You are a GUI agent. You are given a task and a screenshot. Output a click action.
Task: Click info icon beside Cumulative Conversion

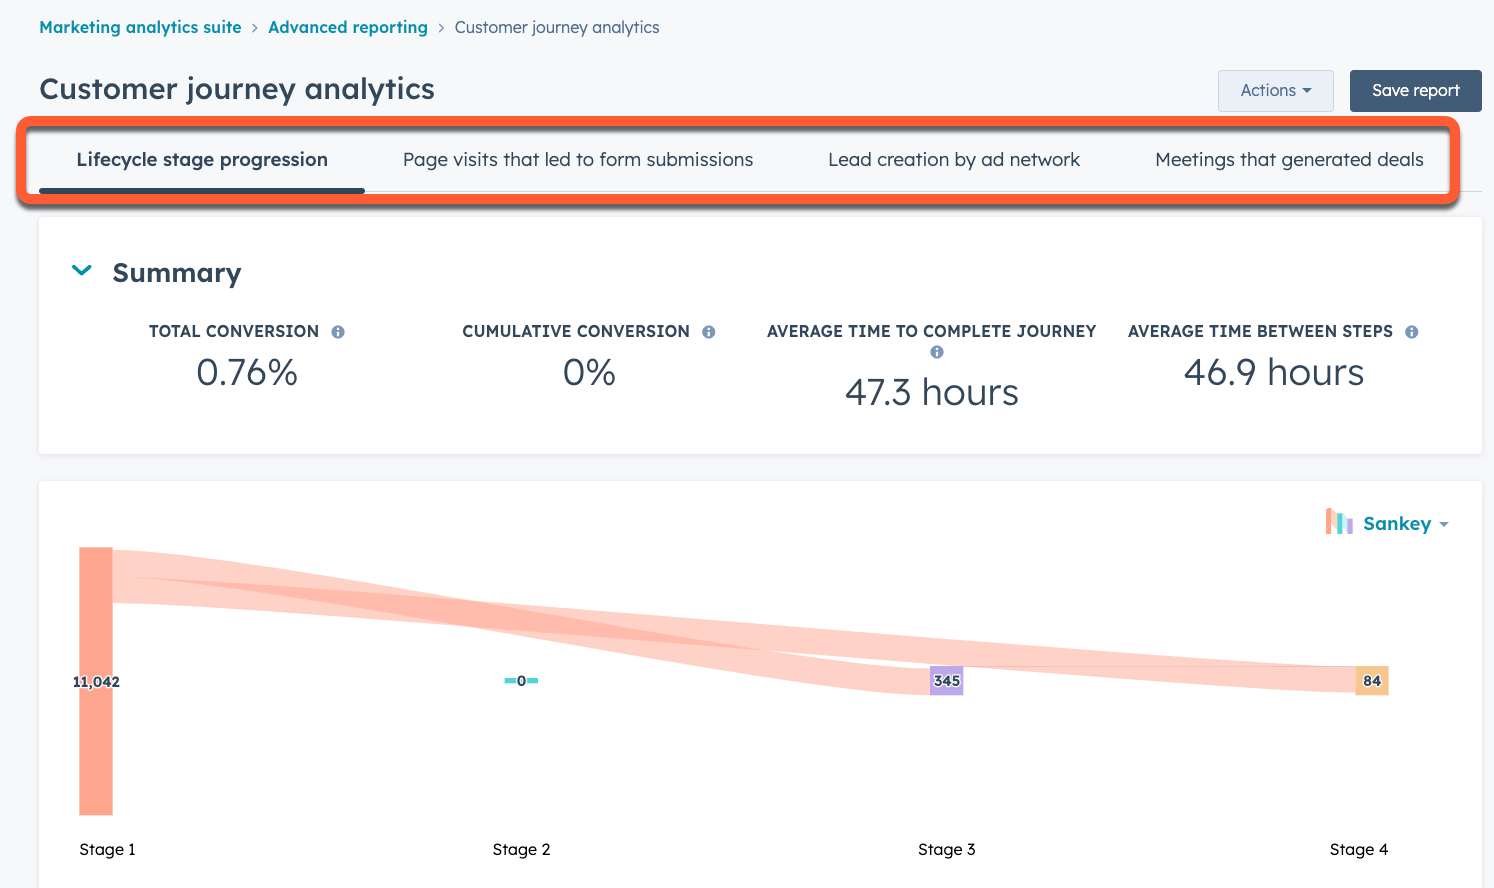coord(708,332)
